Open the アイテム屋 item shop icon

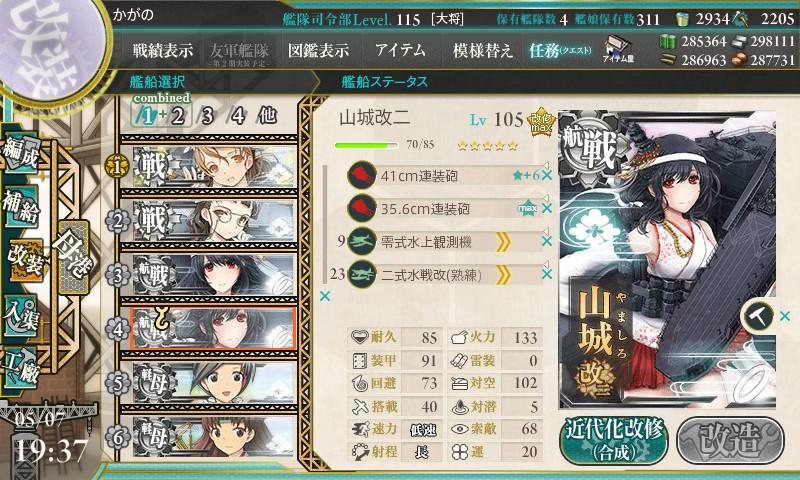pyautogui.click(x=617, y=50)
